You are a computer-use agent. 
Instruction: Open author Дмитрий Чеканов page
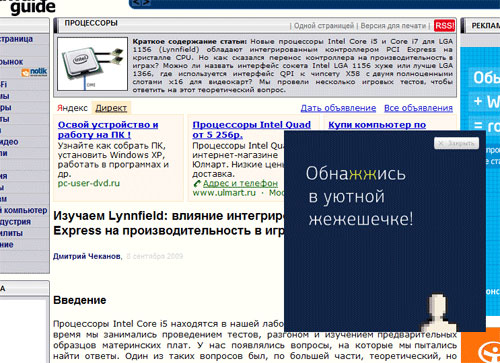click(87, 256)
